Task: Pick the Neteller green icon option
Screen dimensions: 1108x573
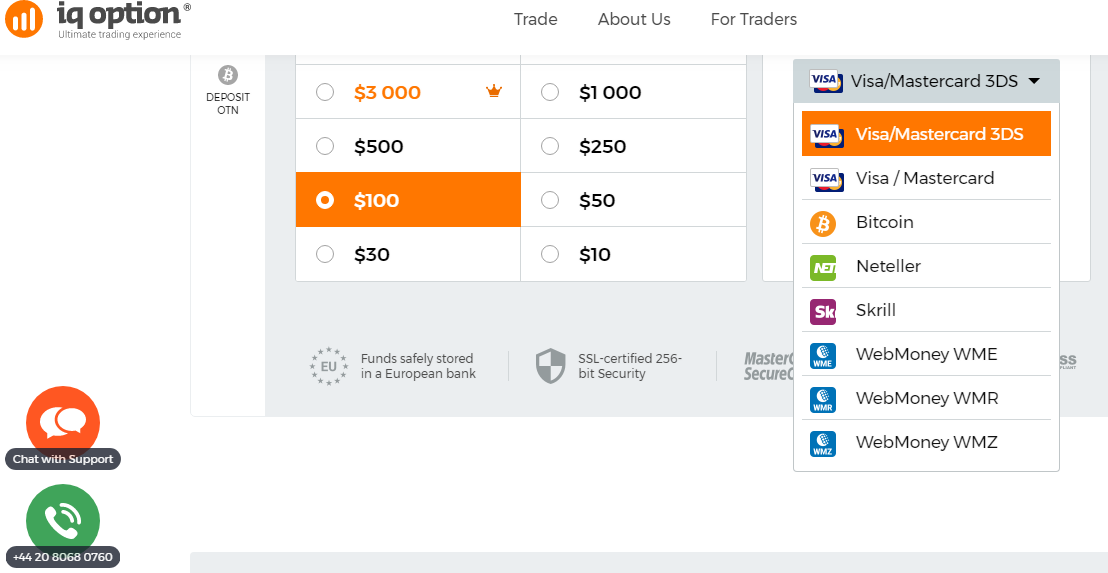Action: pos(823,267)
